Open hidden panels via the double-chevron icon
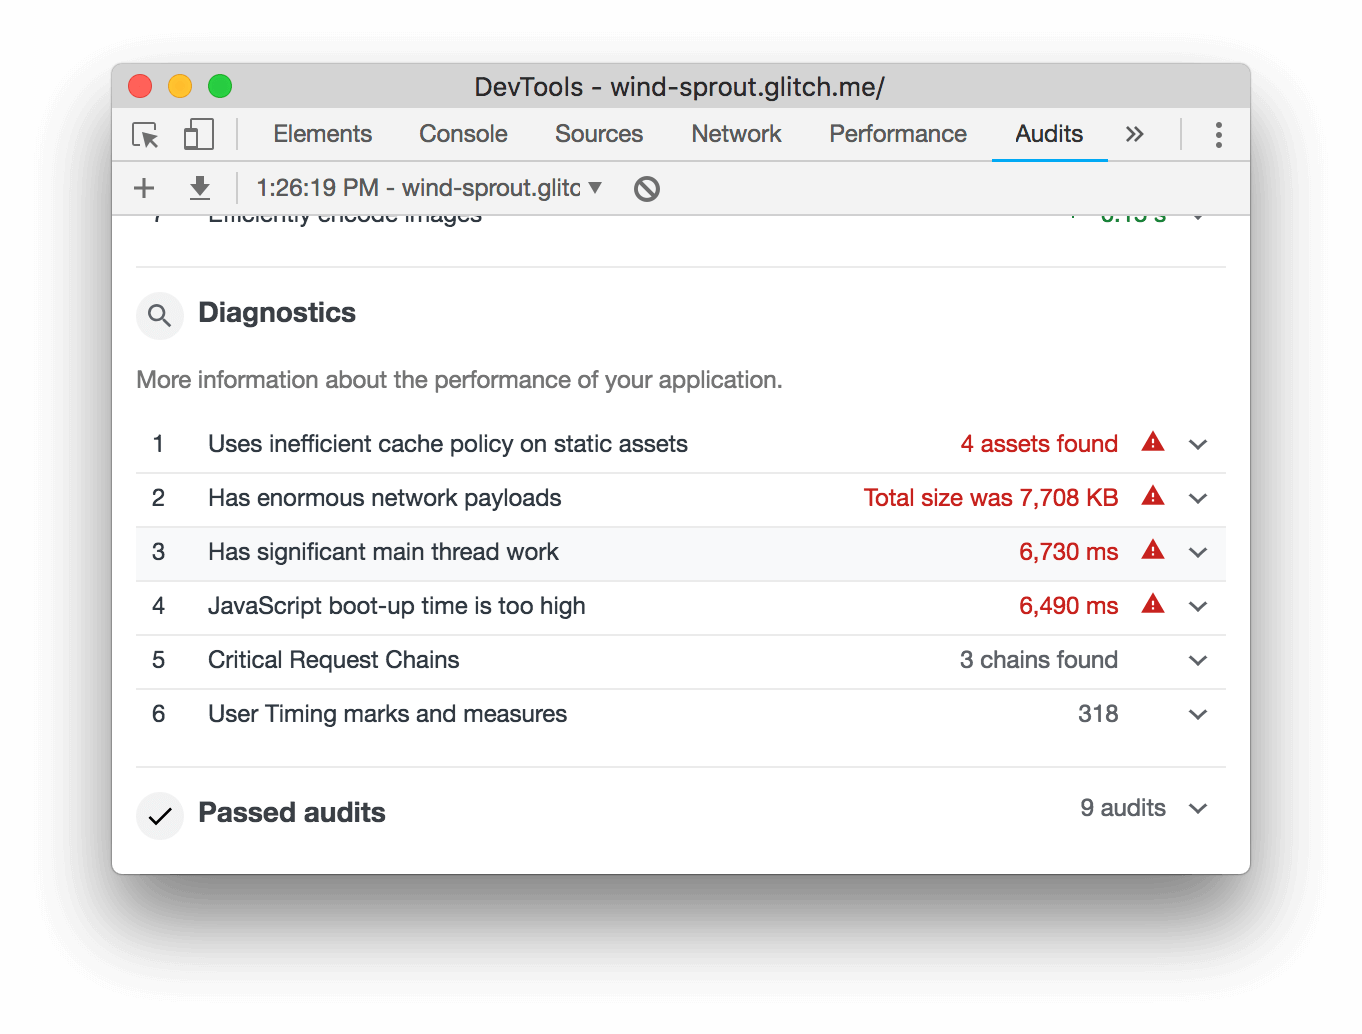This screenshot has width=1362, height=1034. (1134, 133)
